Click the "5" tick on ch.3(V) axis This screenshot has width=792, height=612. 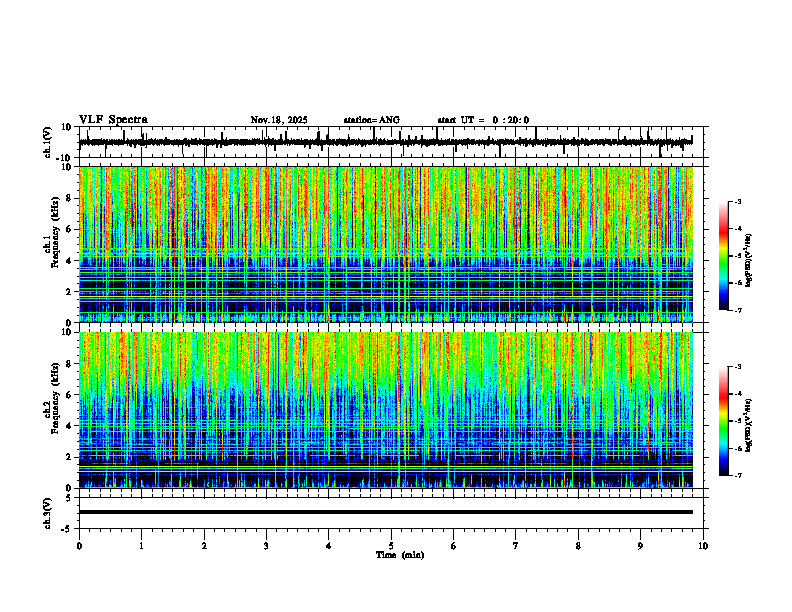70,497
